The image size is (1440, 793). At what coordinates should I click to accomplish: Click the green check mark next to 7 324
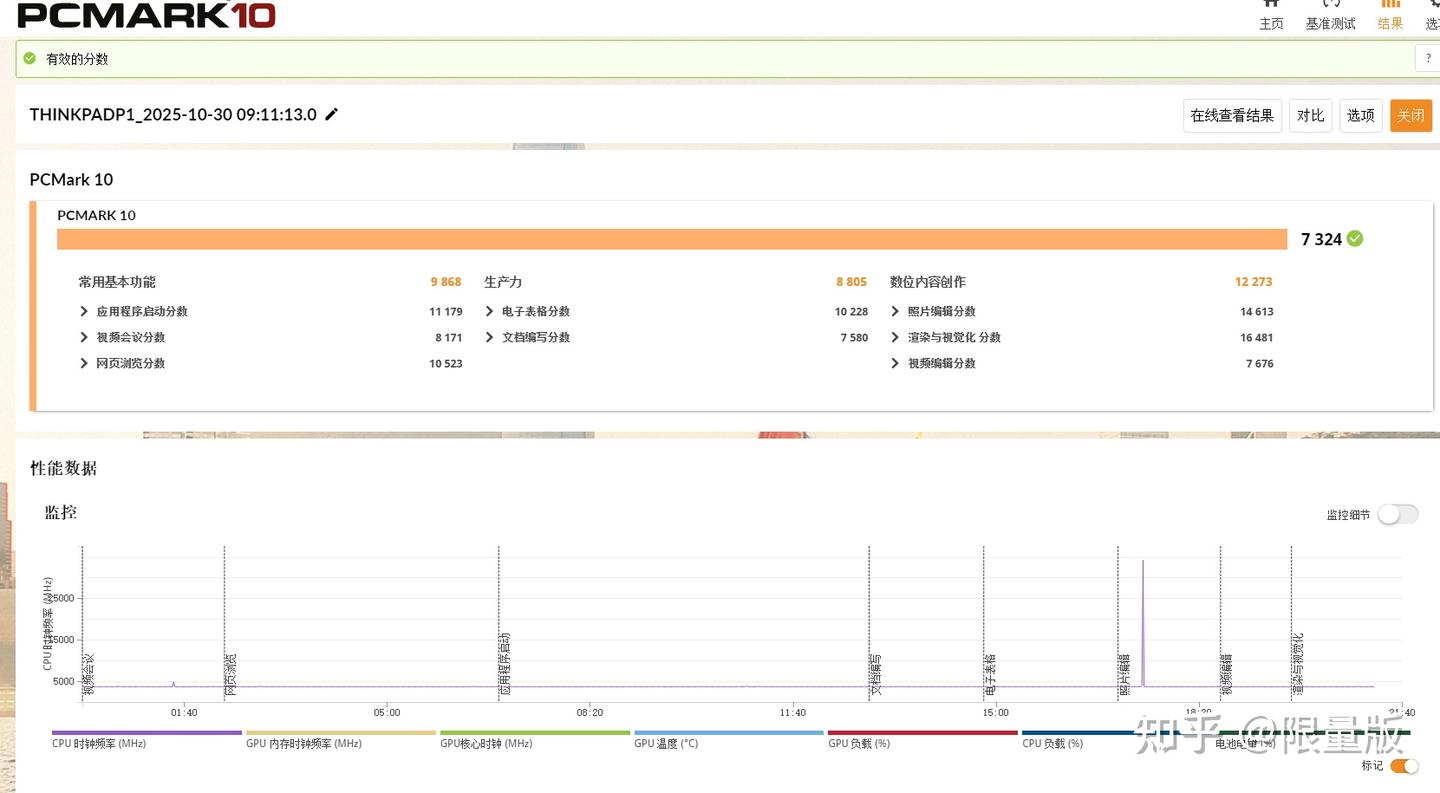pyautogui.click(x=1355, y=238)
